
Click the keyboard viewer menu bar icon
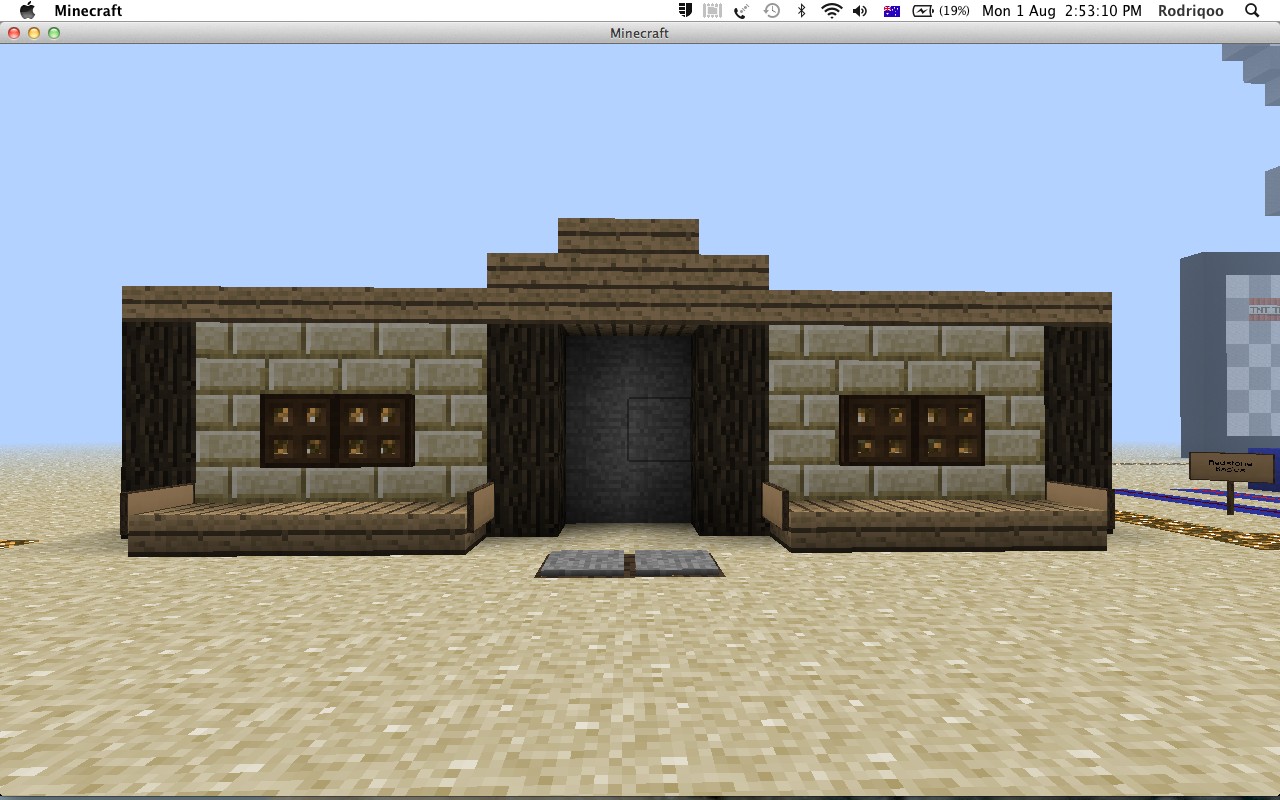[712, 10]
